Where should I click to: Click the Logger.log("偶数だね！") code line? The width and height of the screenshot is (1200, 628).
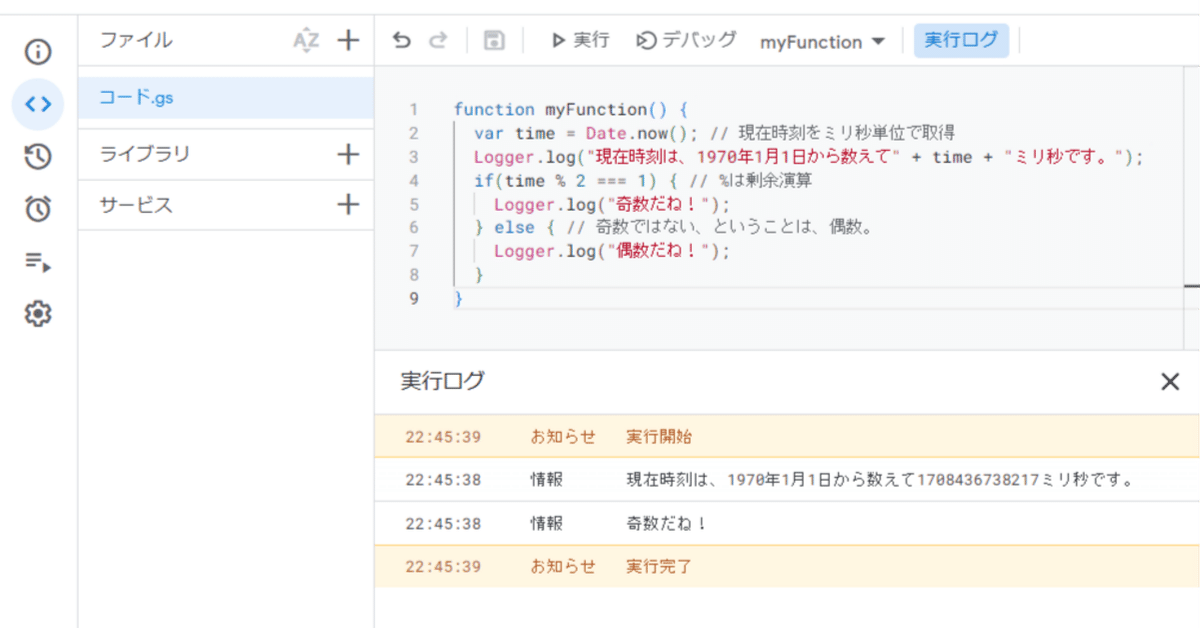click(612, 252)
